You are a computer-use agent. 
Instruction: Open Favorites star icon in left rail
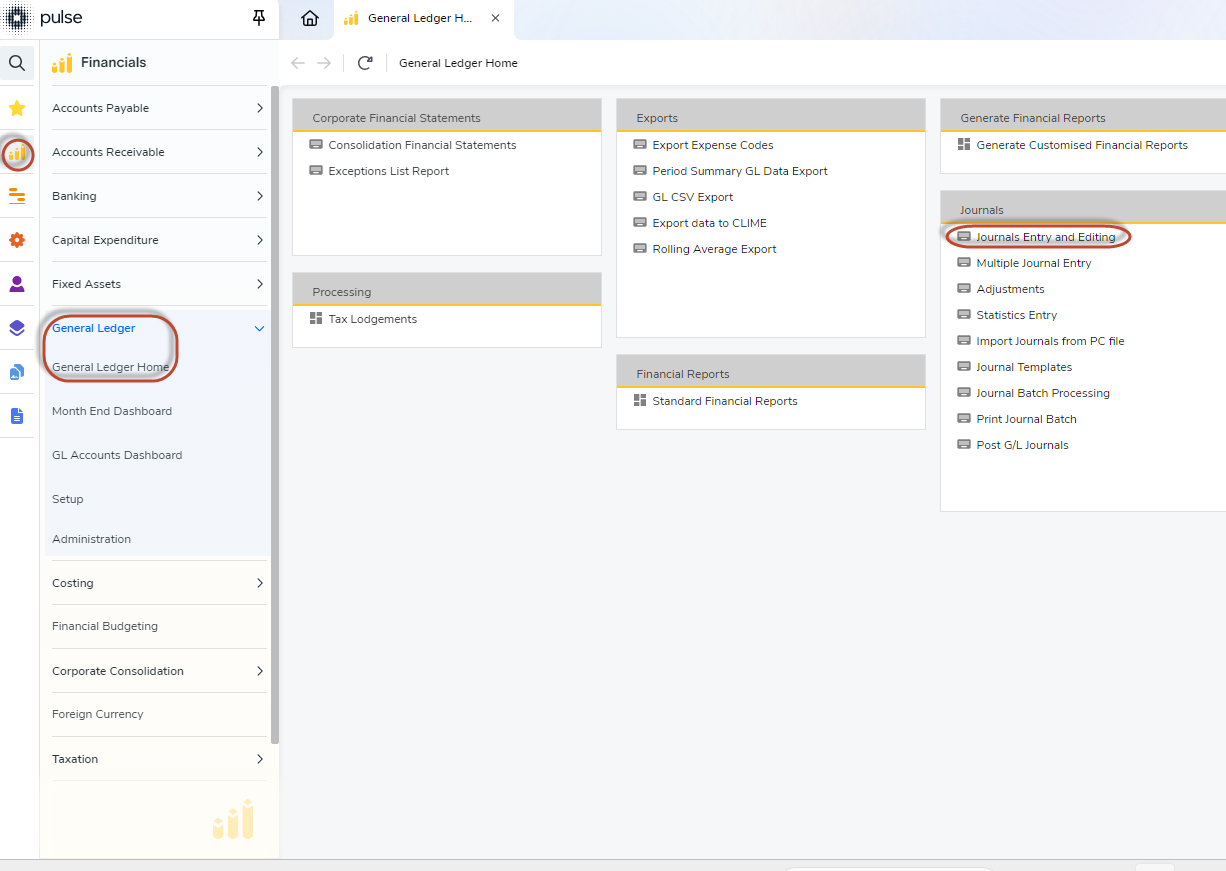click(x=17, y=108)
